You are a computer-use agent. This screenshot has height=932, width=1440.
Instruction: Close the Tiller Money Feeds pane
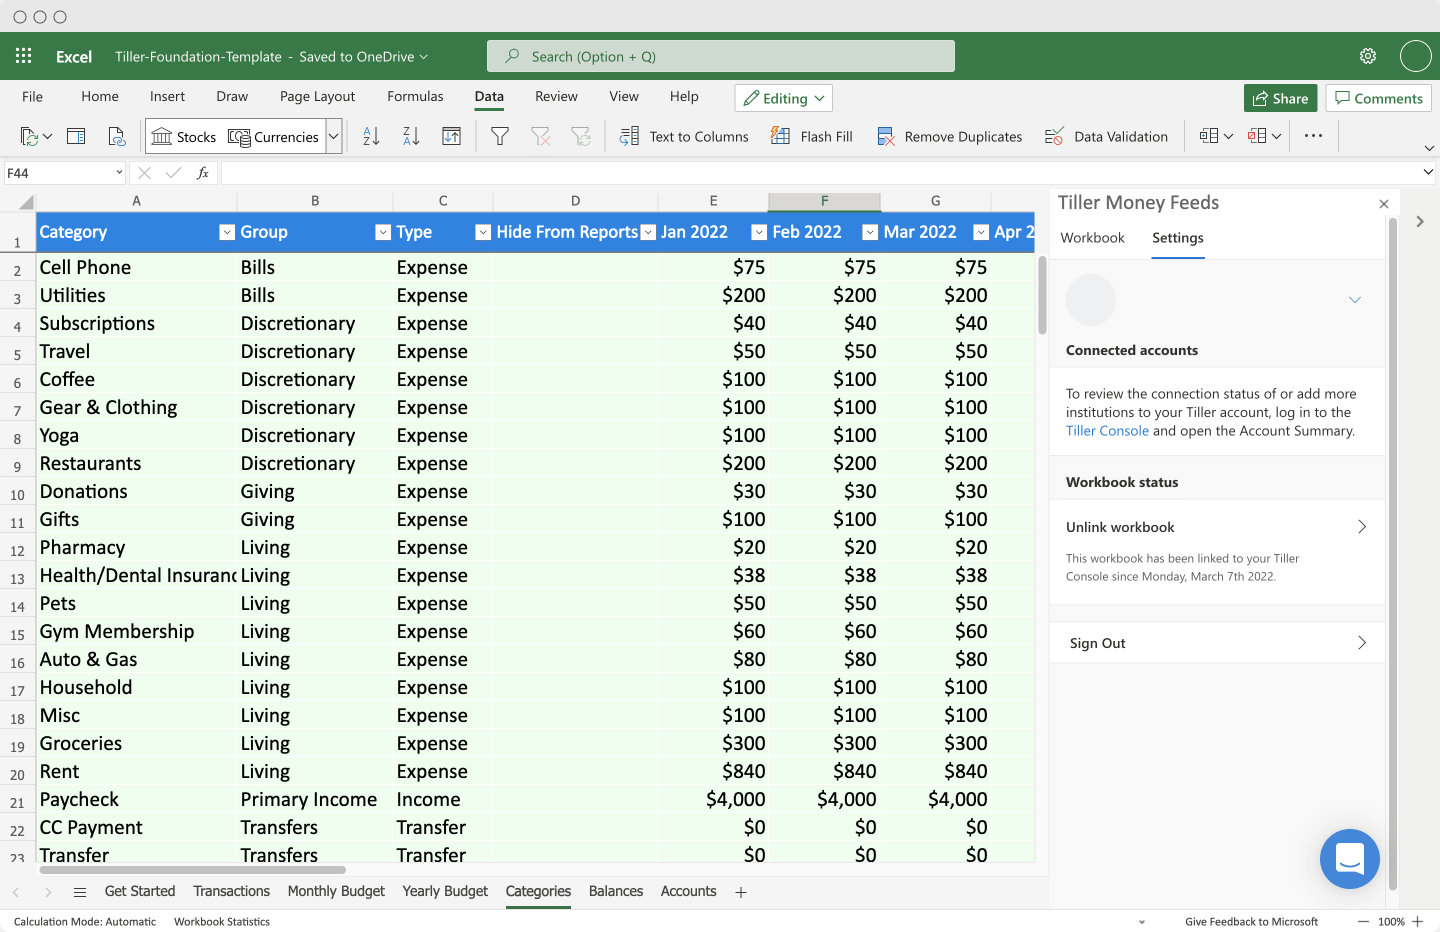1384,204
